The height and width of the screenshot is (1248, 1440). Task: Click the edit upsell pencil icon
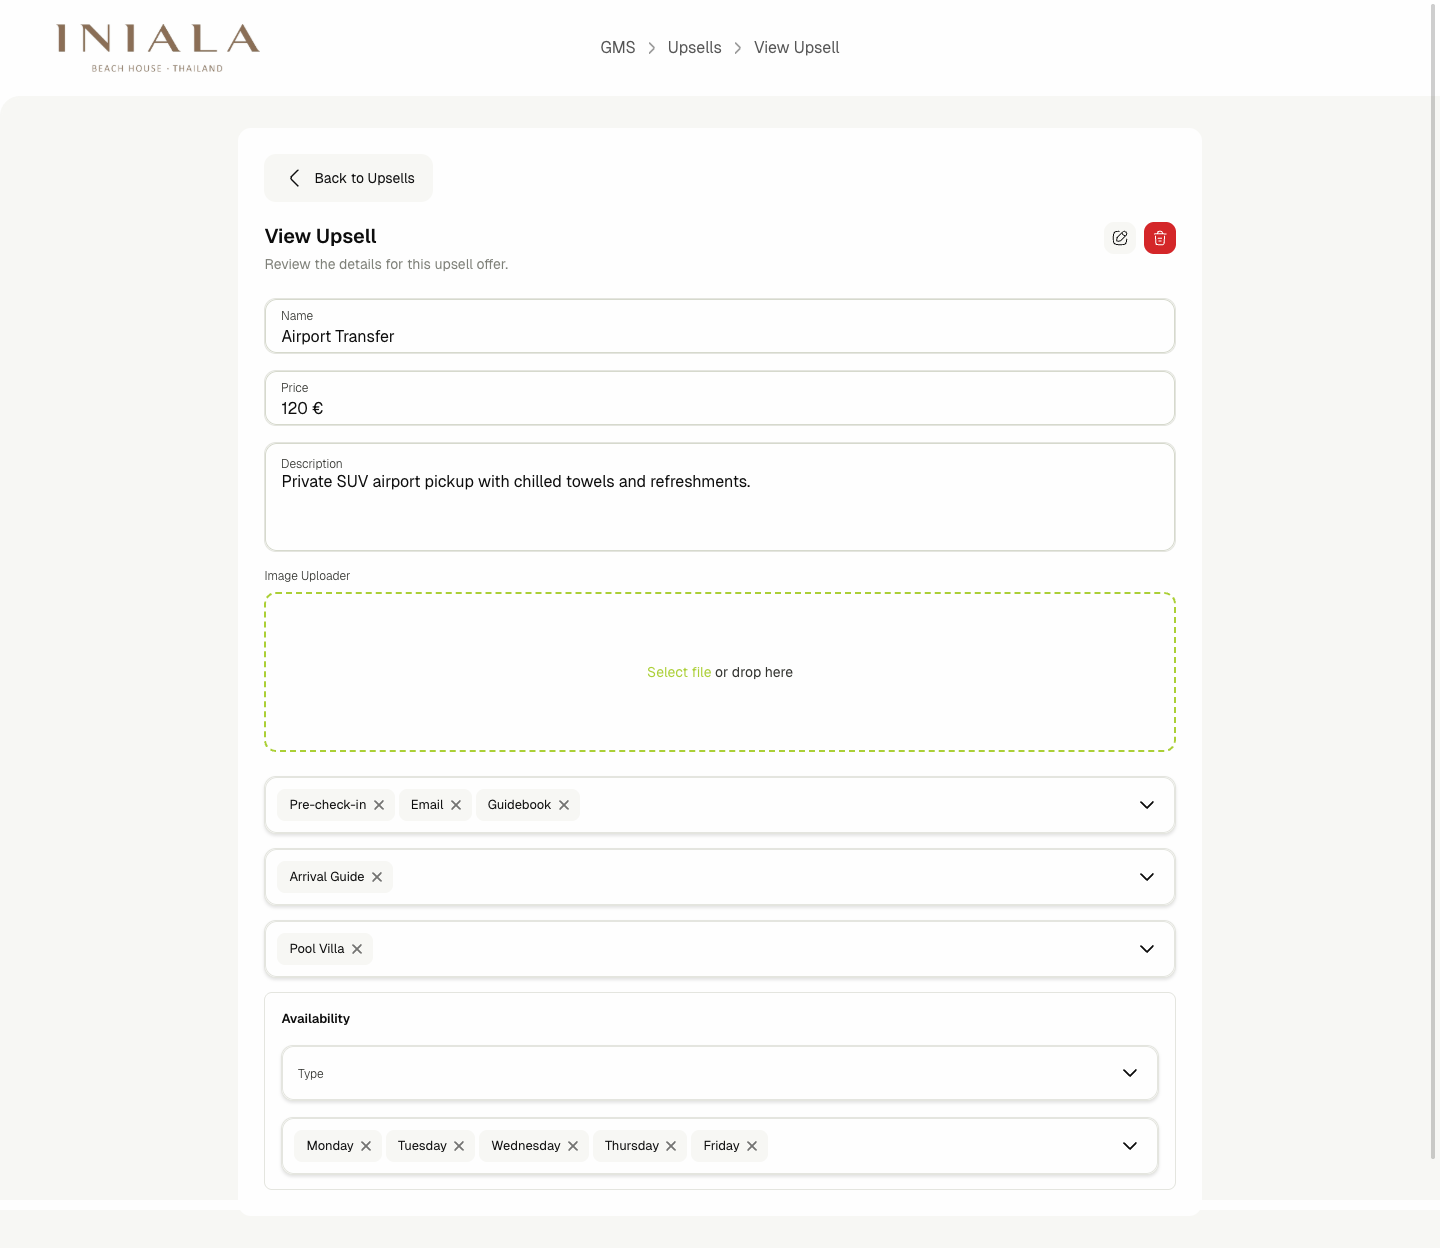pyautogui.click(x=1120, y=238)
